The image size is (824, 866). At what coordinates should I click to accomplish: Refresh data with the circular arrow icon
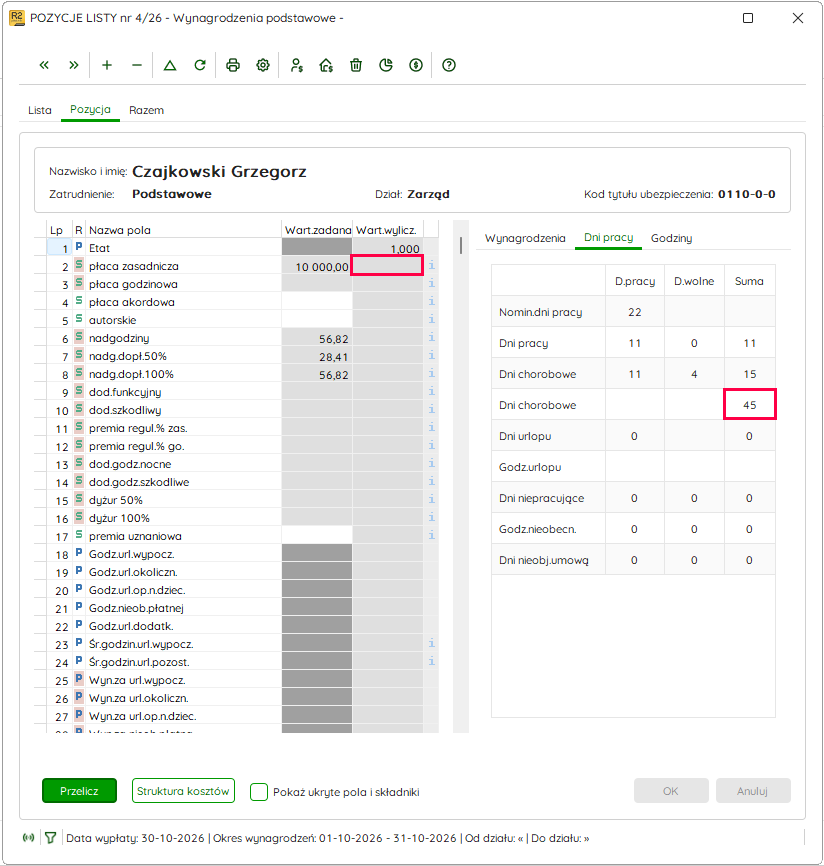[200, 65]
